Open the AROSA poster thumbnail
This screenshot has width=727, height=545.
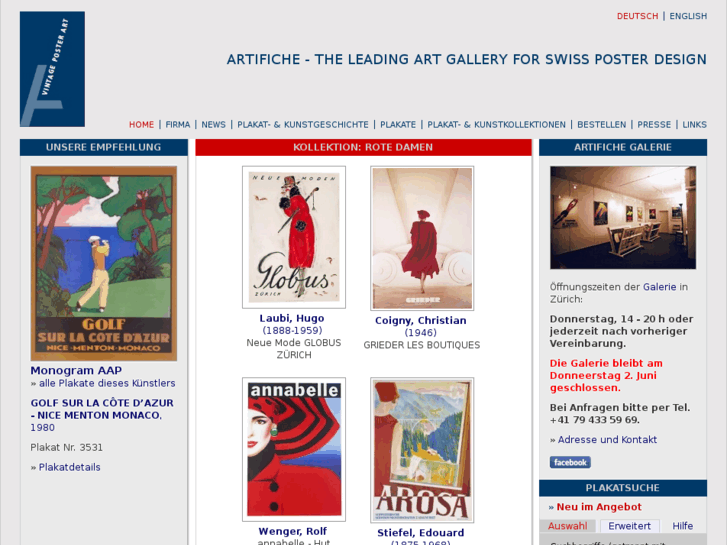pos(422,450)
